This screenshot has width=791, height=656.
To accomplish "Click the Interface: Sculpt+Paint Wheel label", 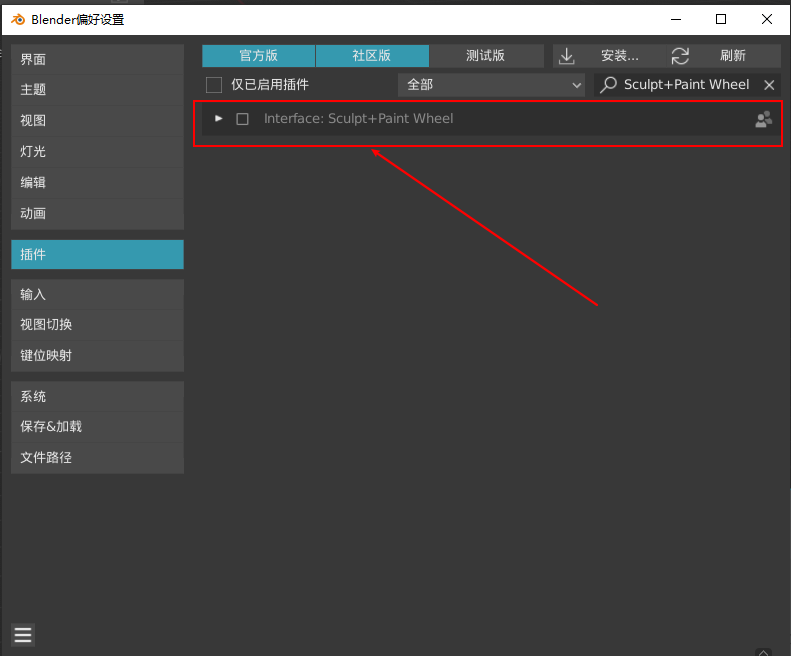I will [x=358, y=119].
